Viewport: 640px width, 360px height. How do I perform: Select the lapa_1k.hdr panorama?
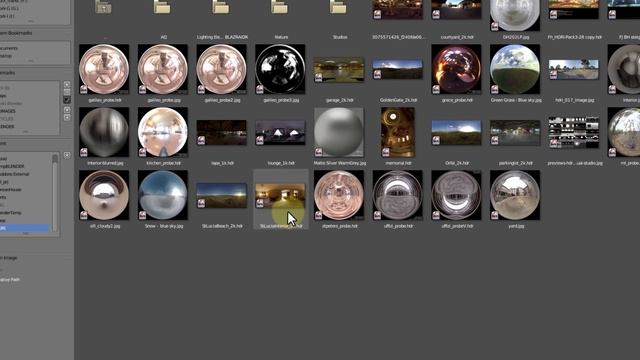(222, 133)
